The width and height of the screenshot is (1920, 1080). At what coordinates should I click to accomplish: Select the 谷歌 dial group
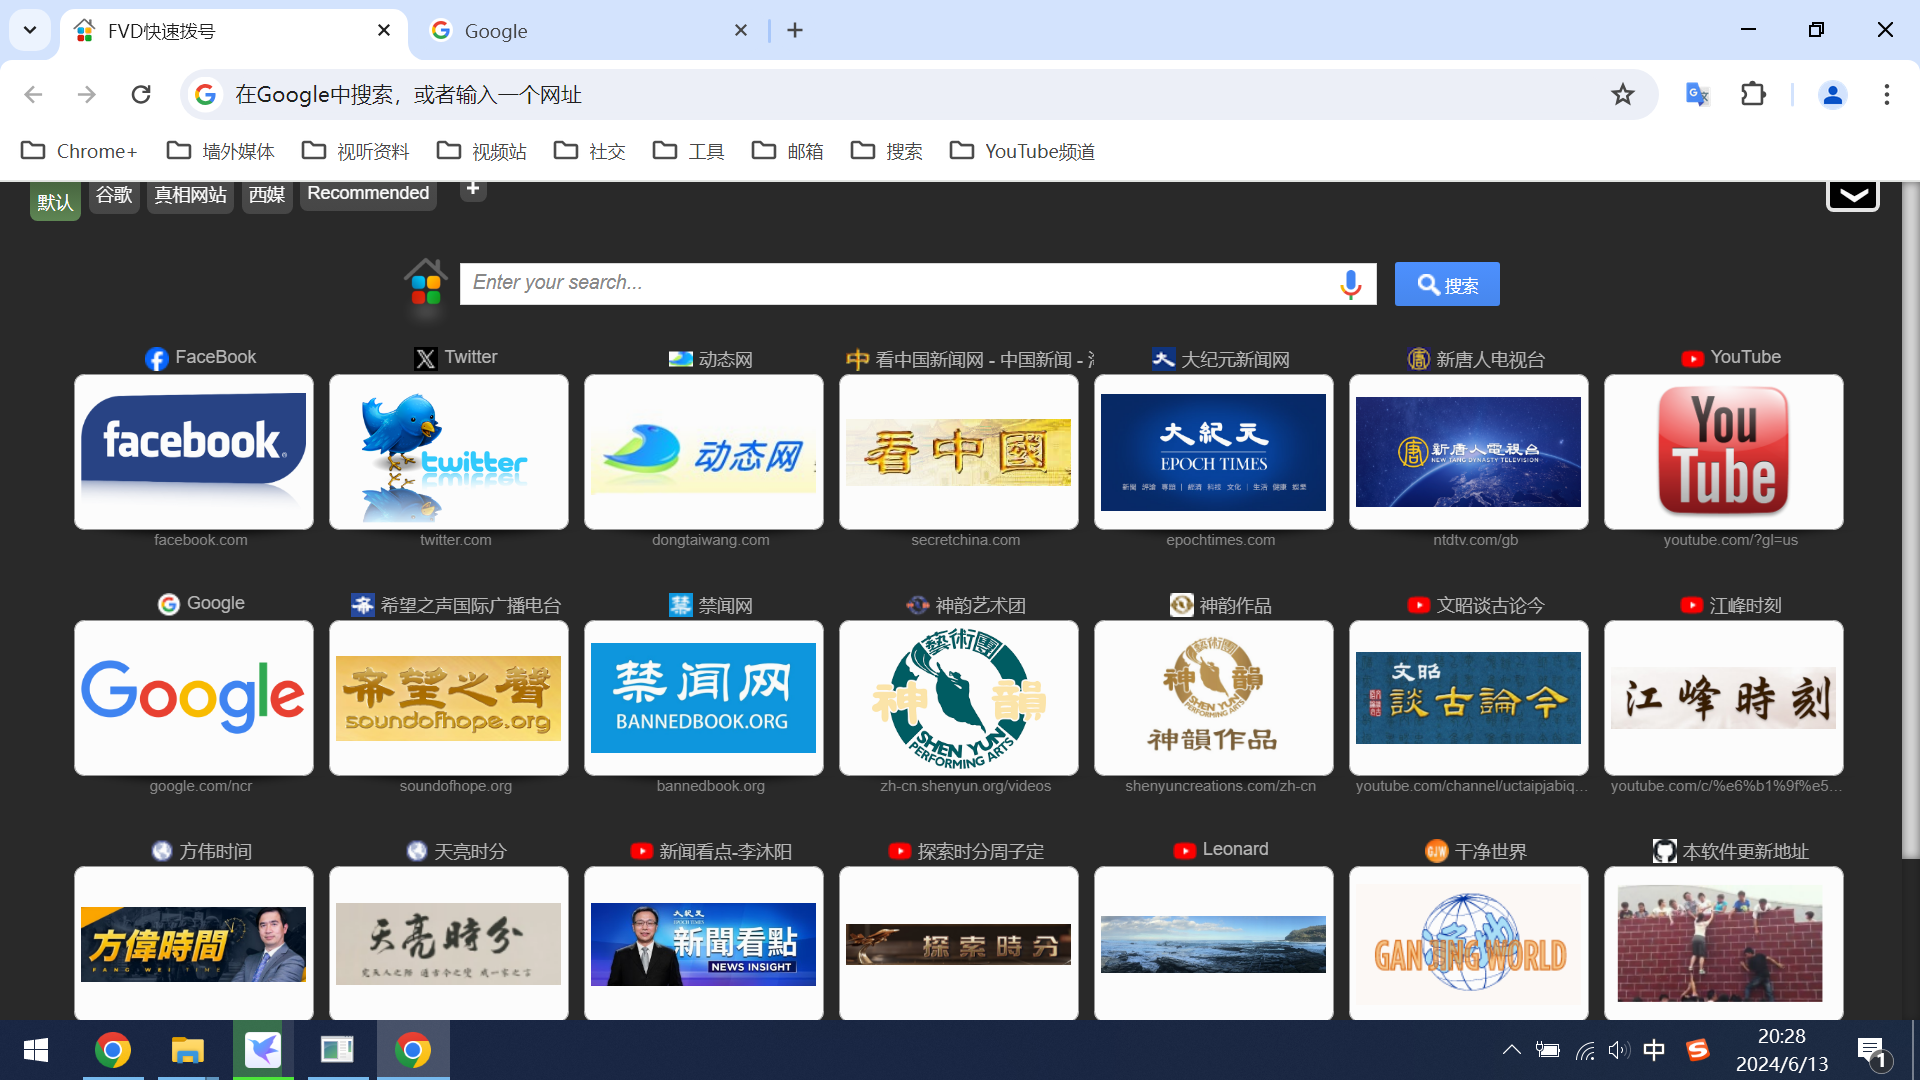point(114,195)
